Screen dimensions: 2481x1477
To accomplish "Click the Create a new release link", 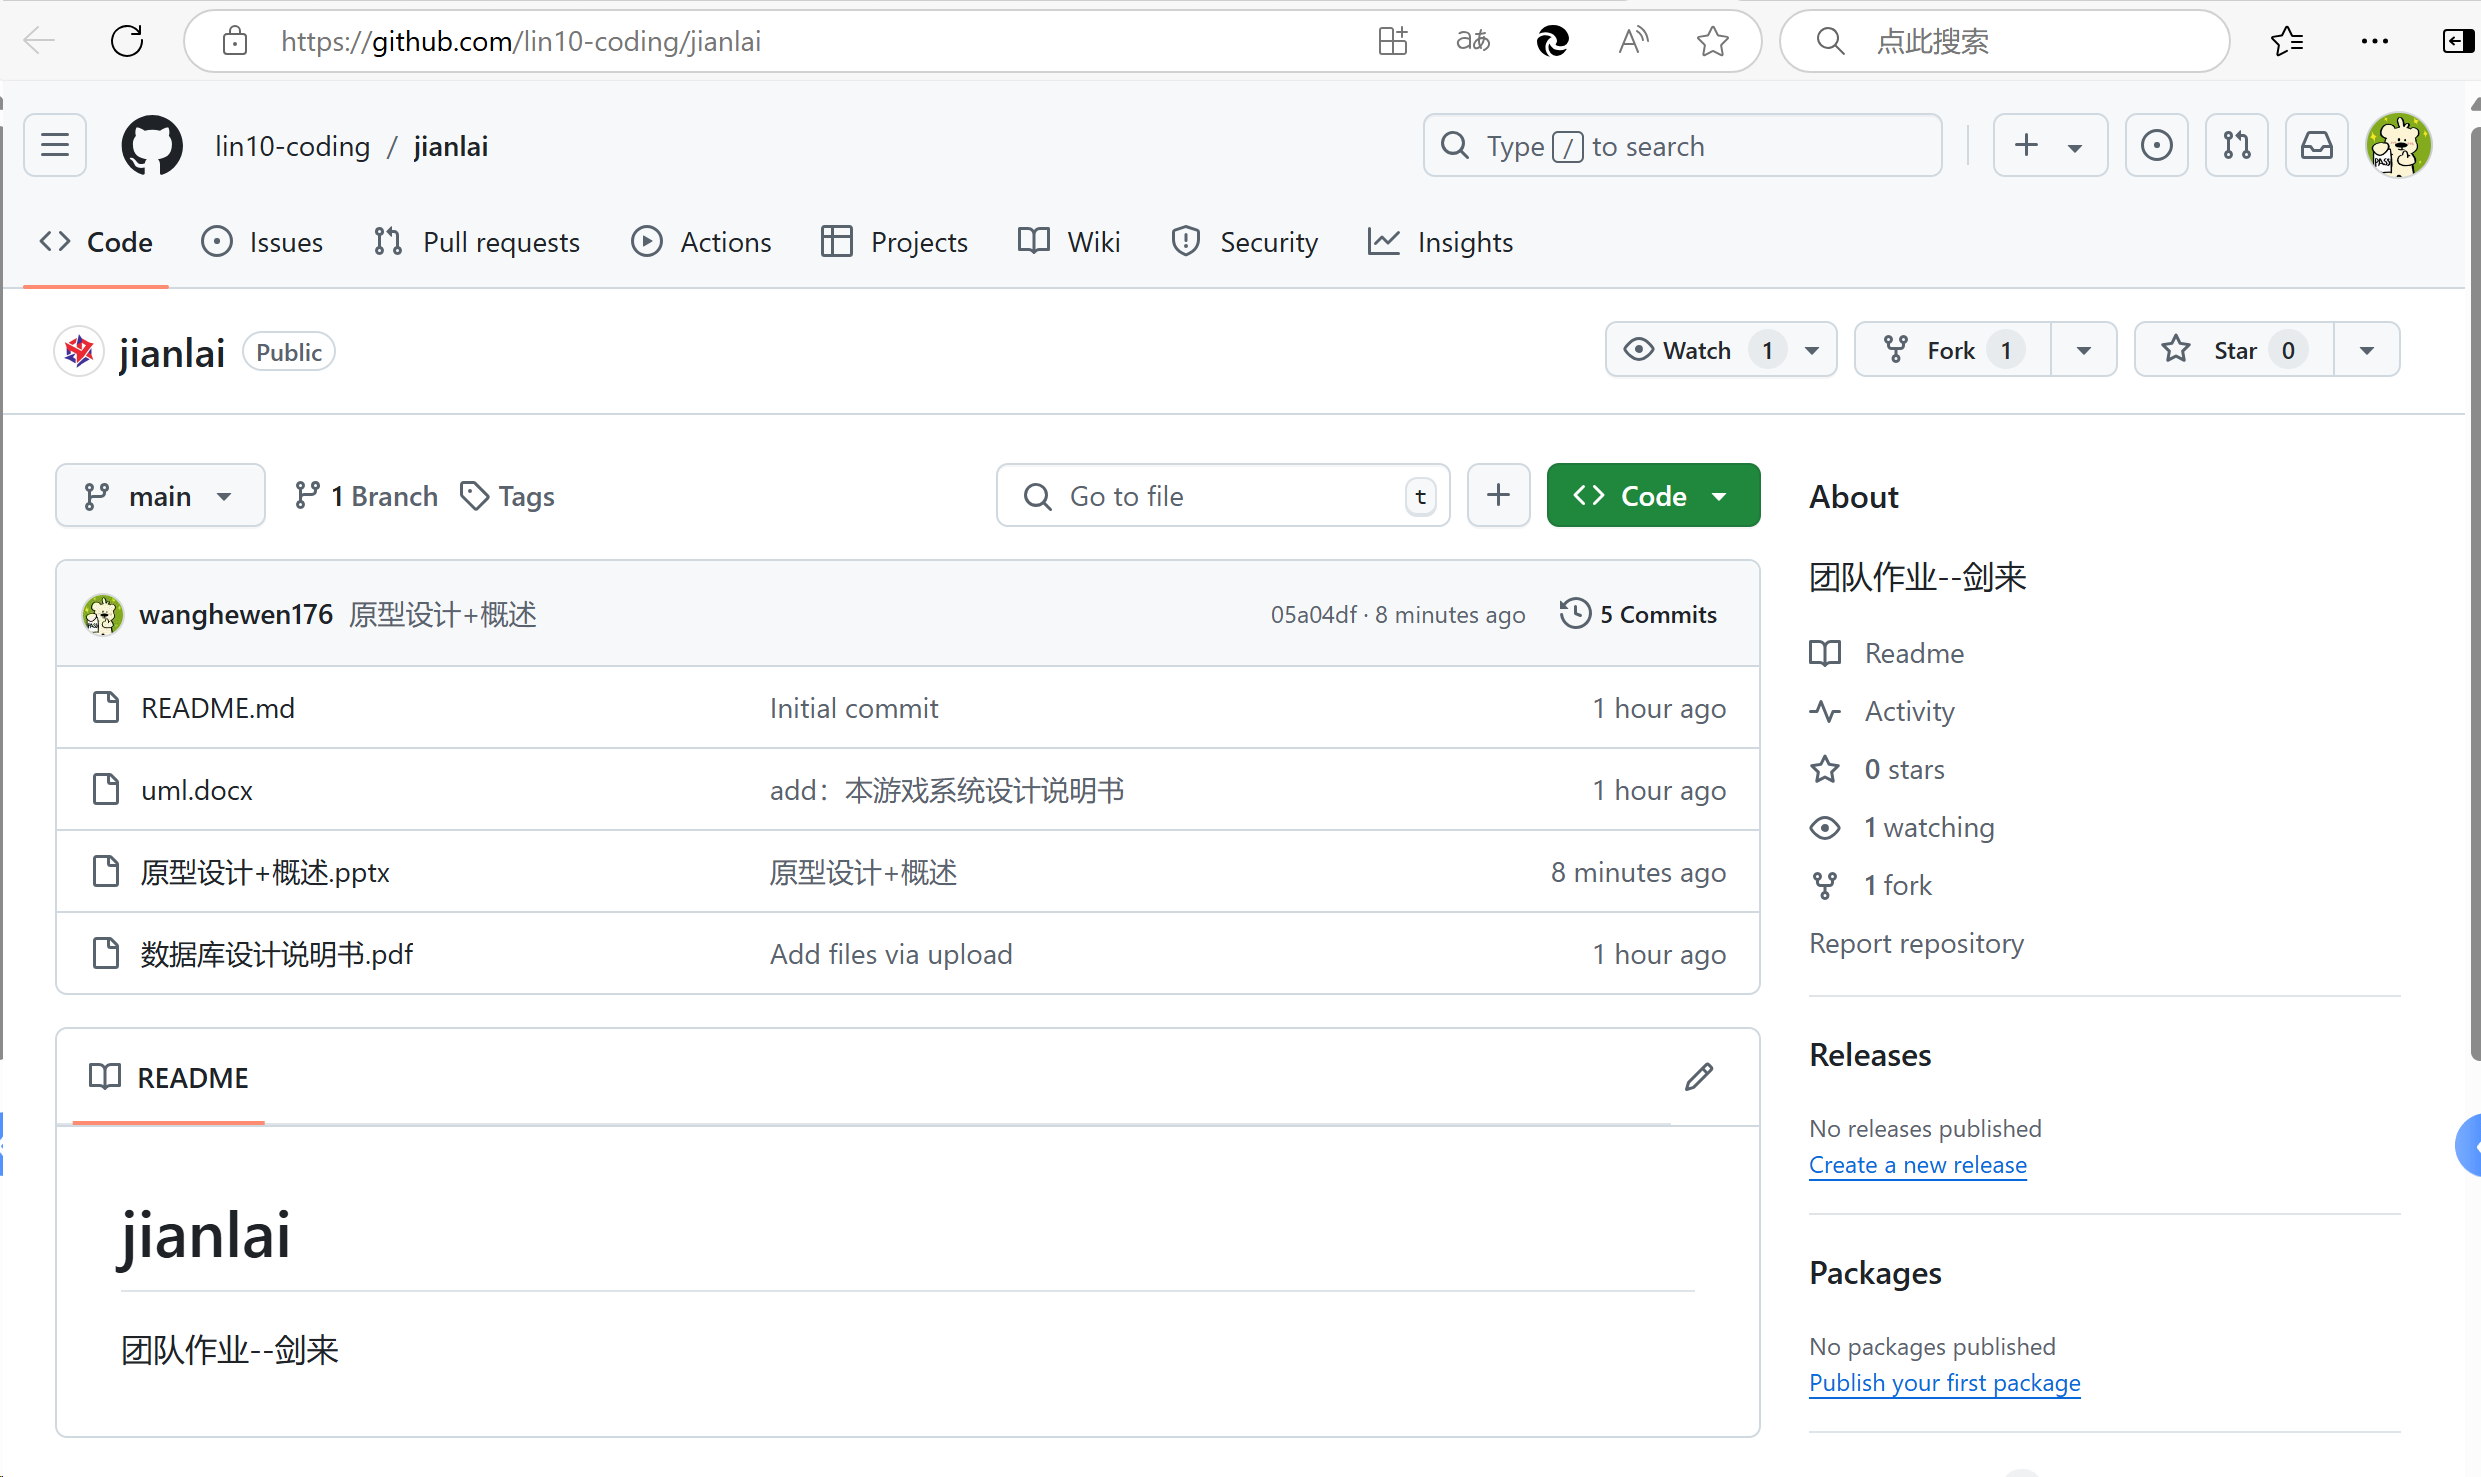I will [x=1917, y=1165].
